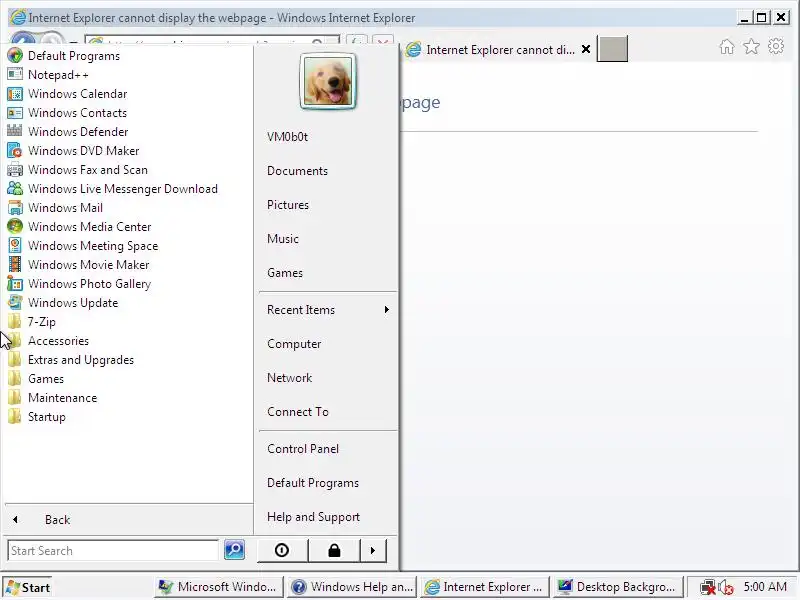Image resolution: width=800 pixels, height=600 pixels.
Task: Click the Internet Explorer Home icon
Action: click(x=727, y=46)
